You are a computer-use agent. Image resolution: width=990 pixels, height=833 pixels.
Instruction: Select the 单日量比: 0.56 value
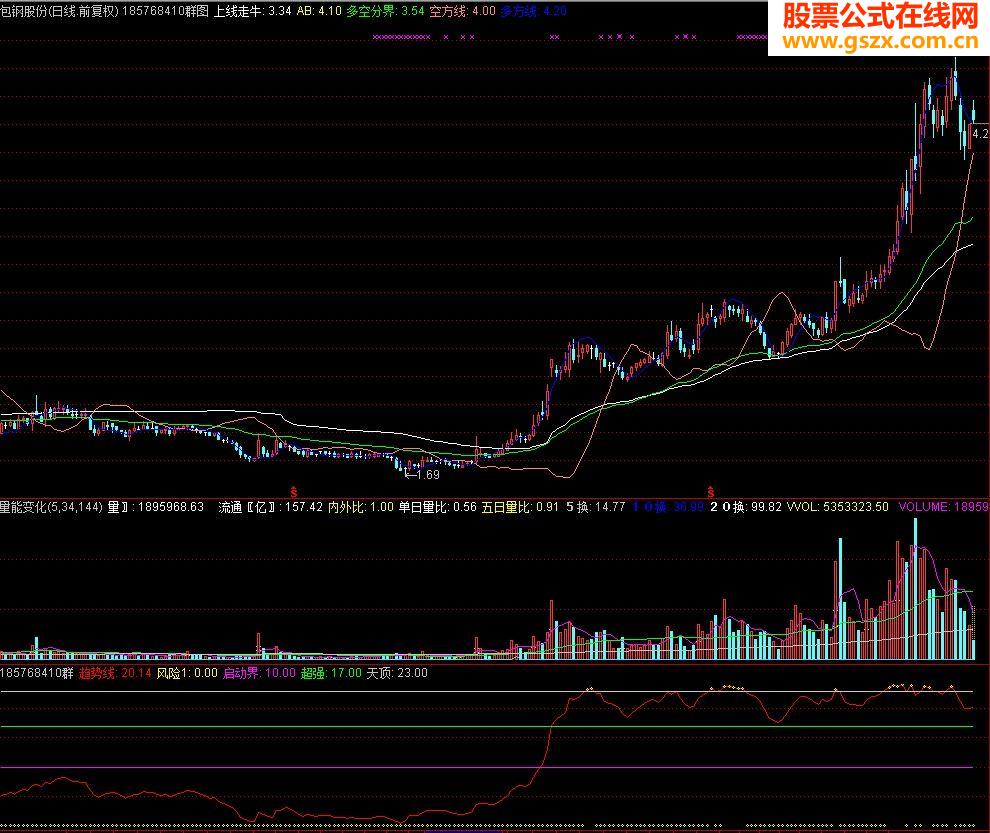[x=438, y=507]
